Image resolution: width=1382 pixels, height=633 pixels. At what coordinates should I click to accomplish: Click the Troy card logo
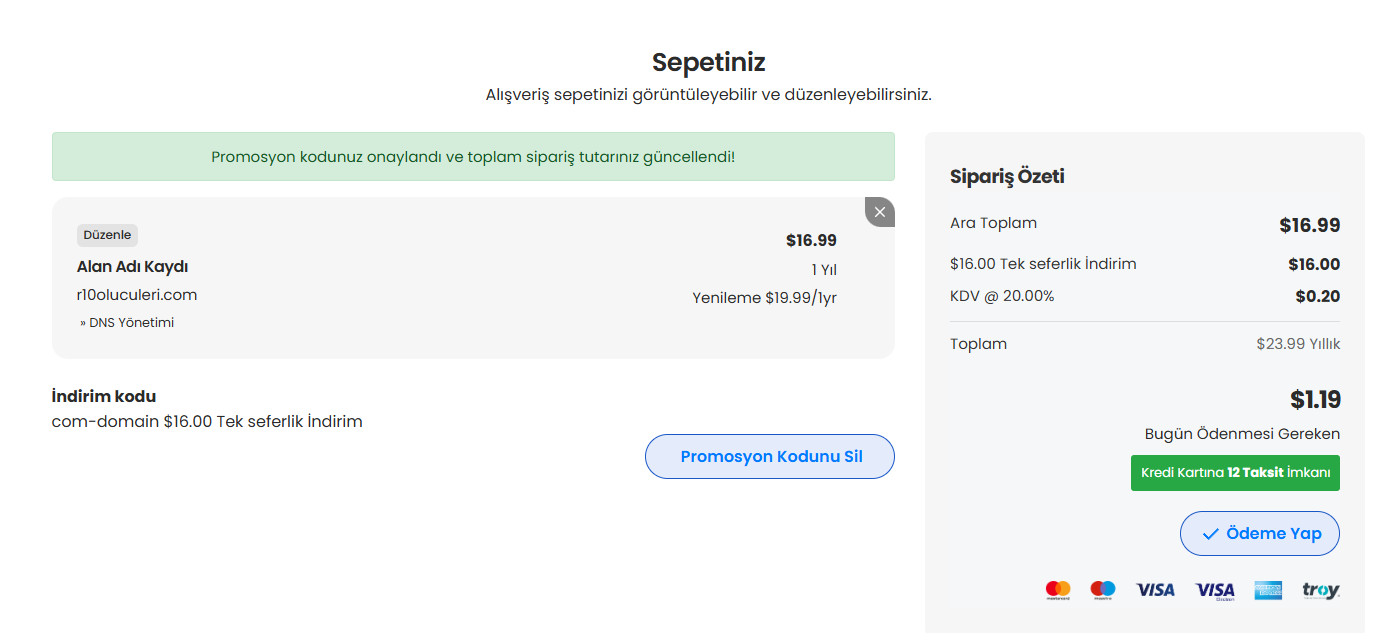click(1320, 590)
